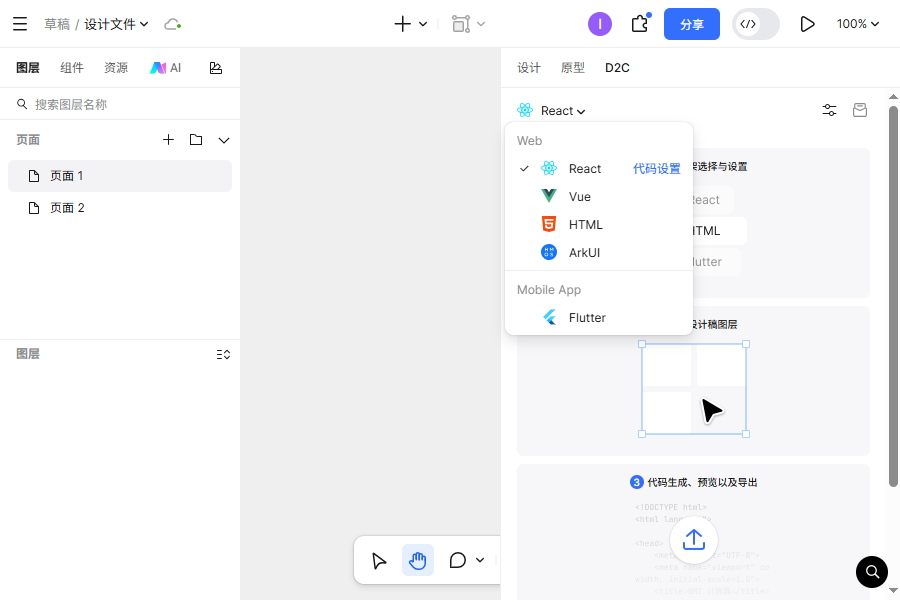The image size is (900, 600).
Task: Open the hamburger main menu
Action: tap(20, 24)
